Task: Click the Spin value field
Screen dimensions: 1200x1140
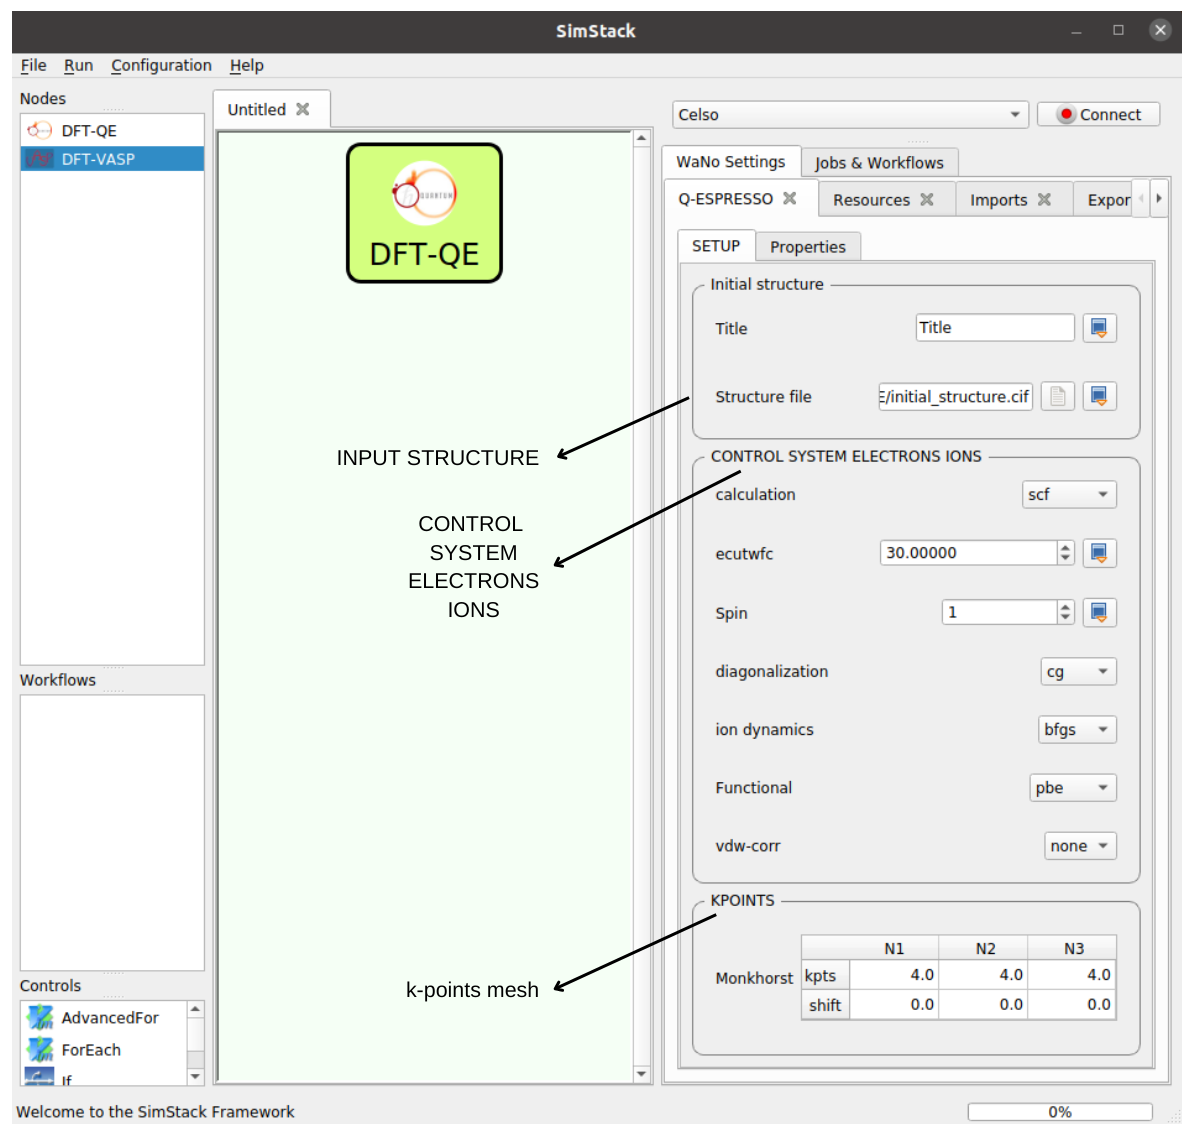Action: click(999, 612)
